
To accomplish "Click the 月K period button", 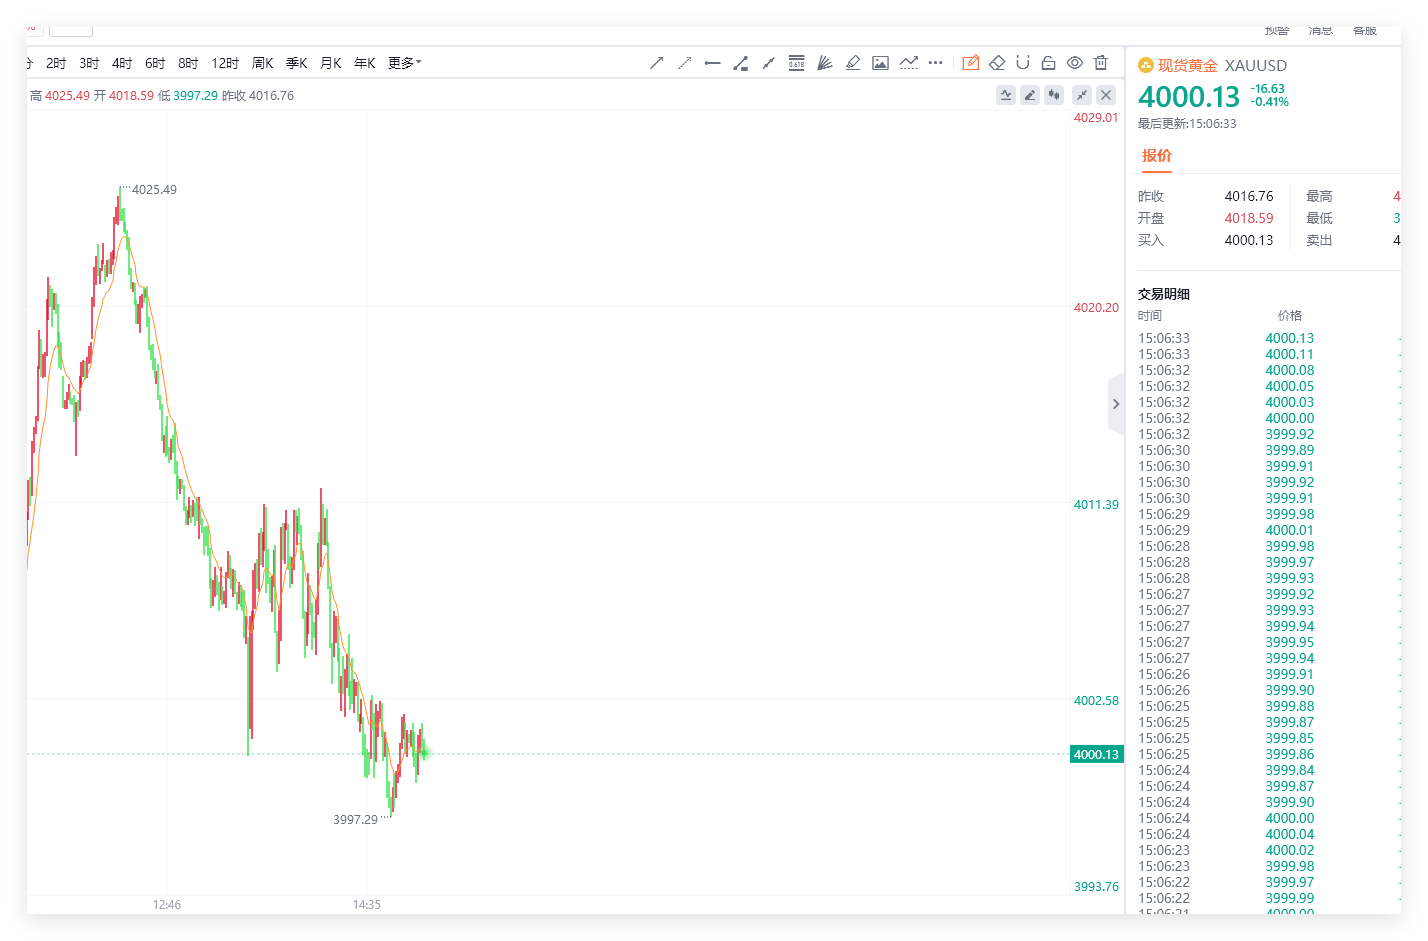I will (331, 63).
